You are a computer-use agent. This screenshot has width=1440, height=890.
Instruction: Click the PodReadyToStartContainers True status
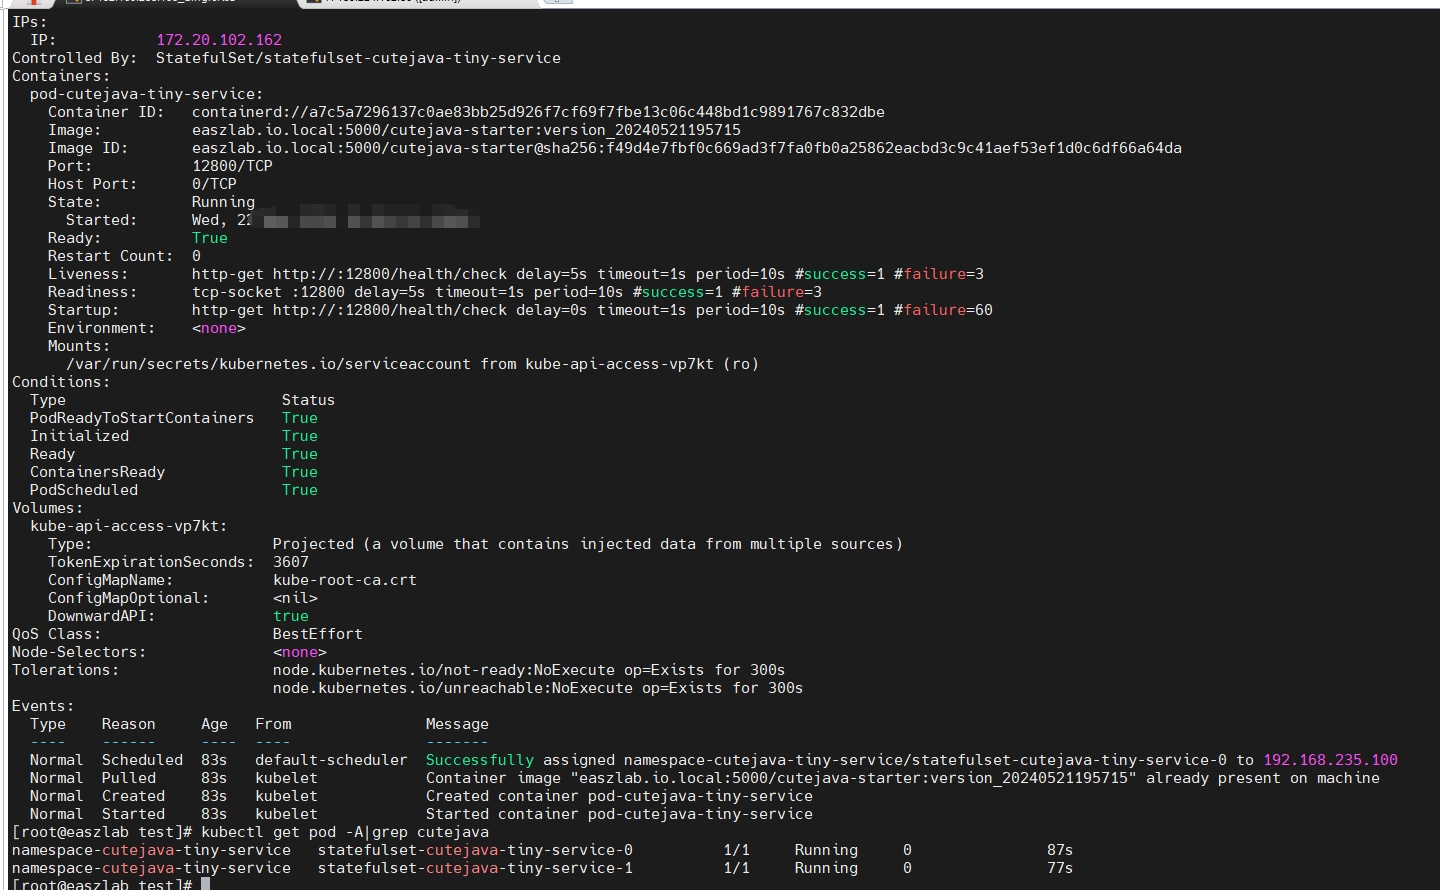(299, 418)
